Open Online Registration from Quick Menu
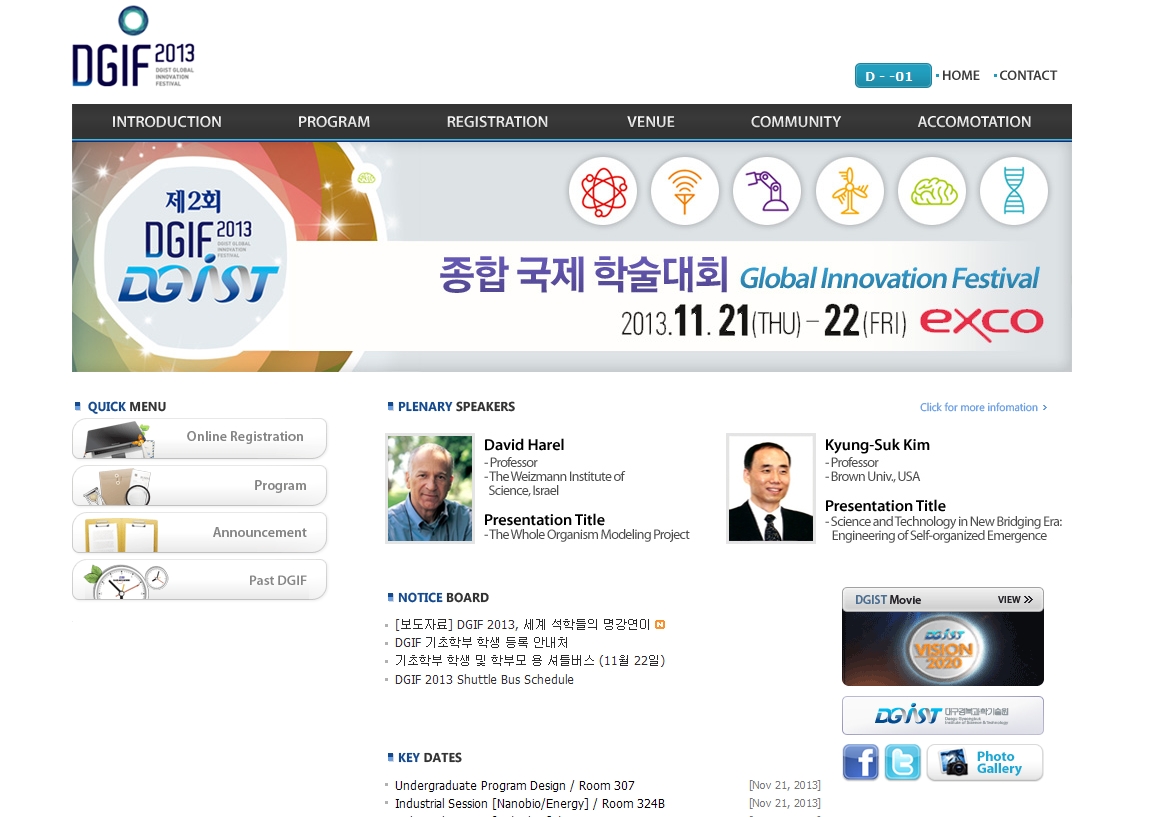 [199, 438]
